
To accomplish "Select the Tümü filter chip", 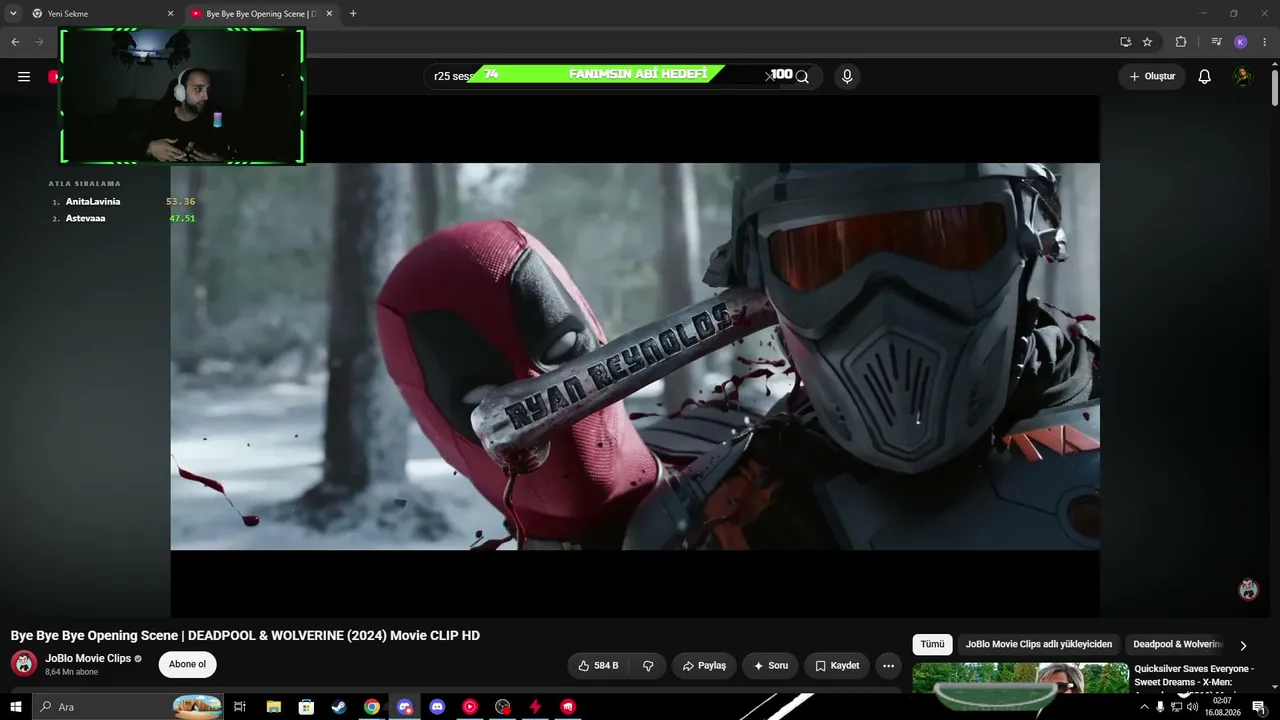I will 932,645.
